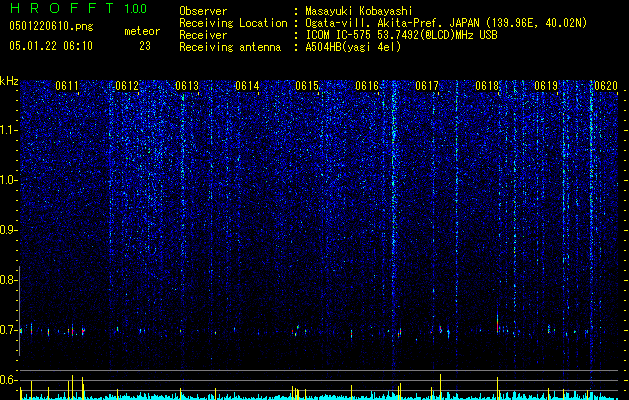
Task: Click the 0.7 kHz frequency label
Action: (8, 330)
